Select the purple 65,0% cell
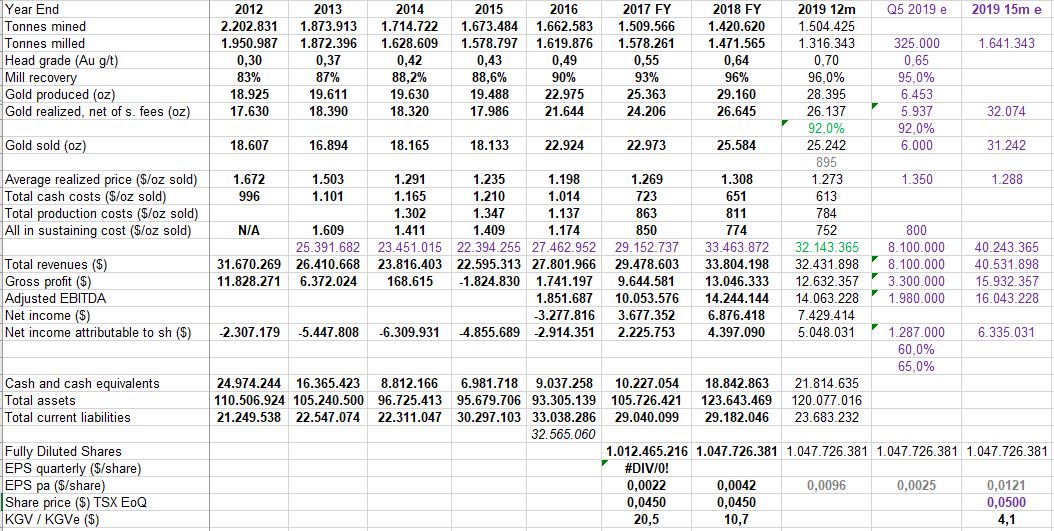The height and width of the screenshot is (531, 1054). click(x=918, y=366)
